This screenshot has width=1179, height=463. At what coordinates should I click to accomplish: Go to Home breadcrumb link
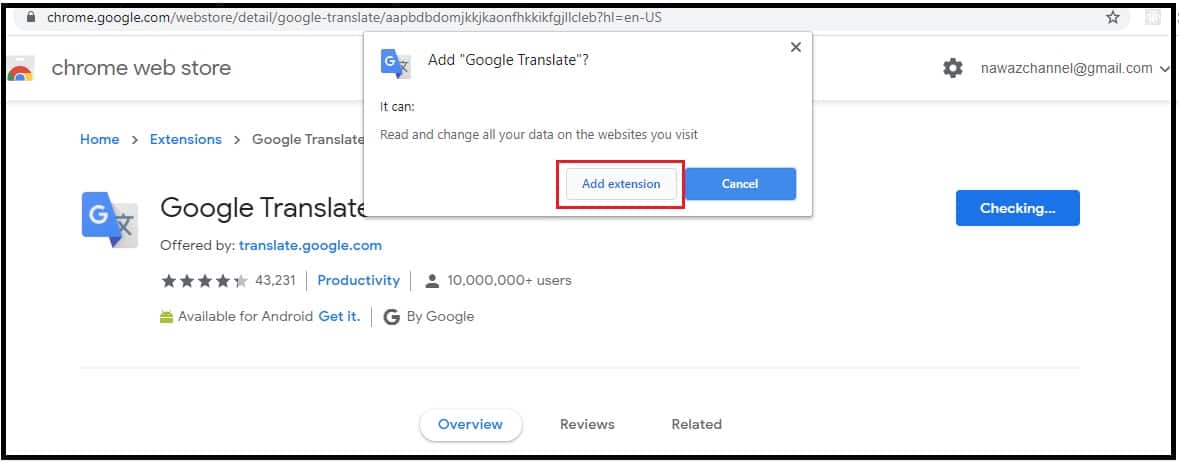99,139
